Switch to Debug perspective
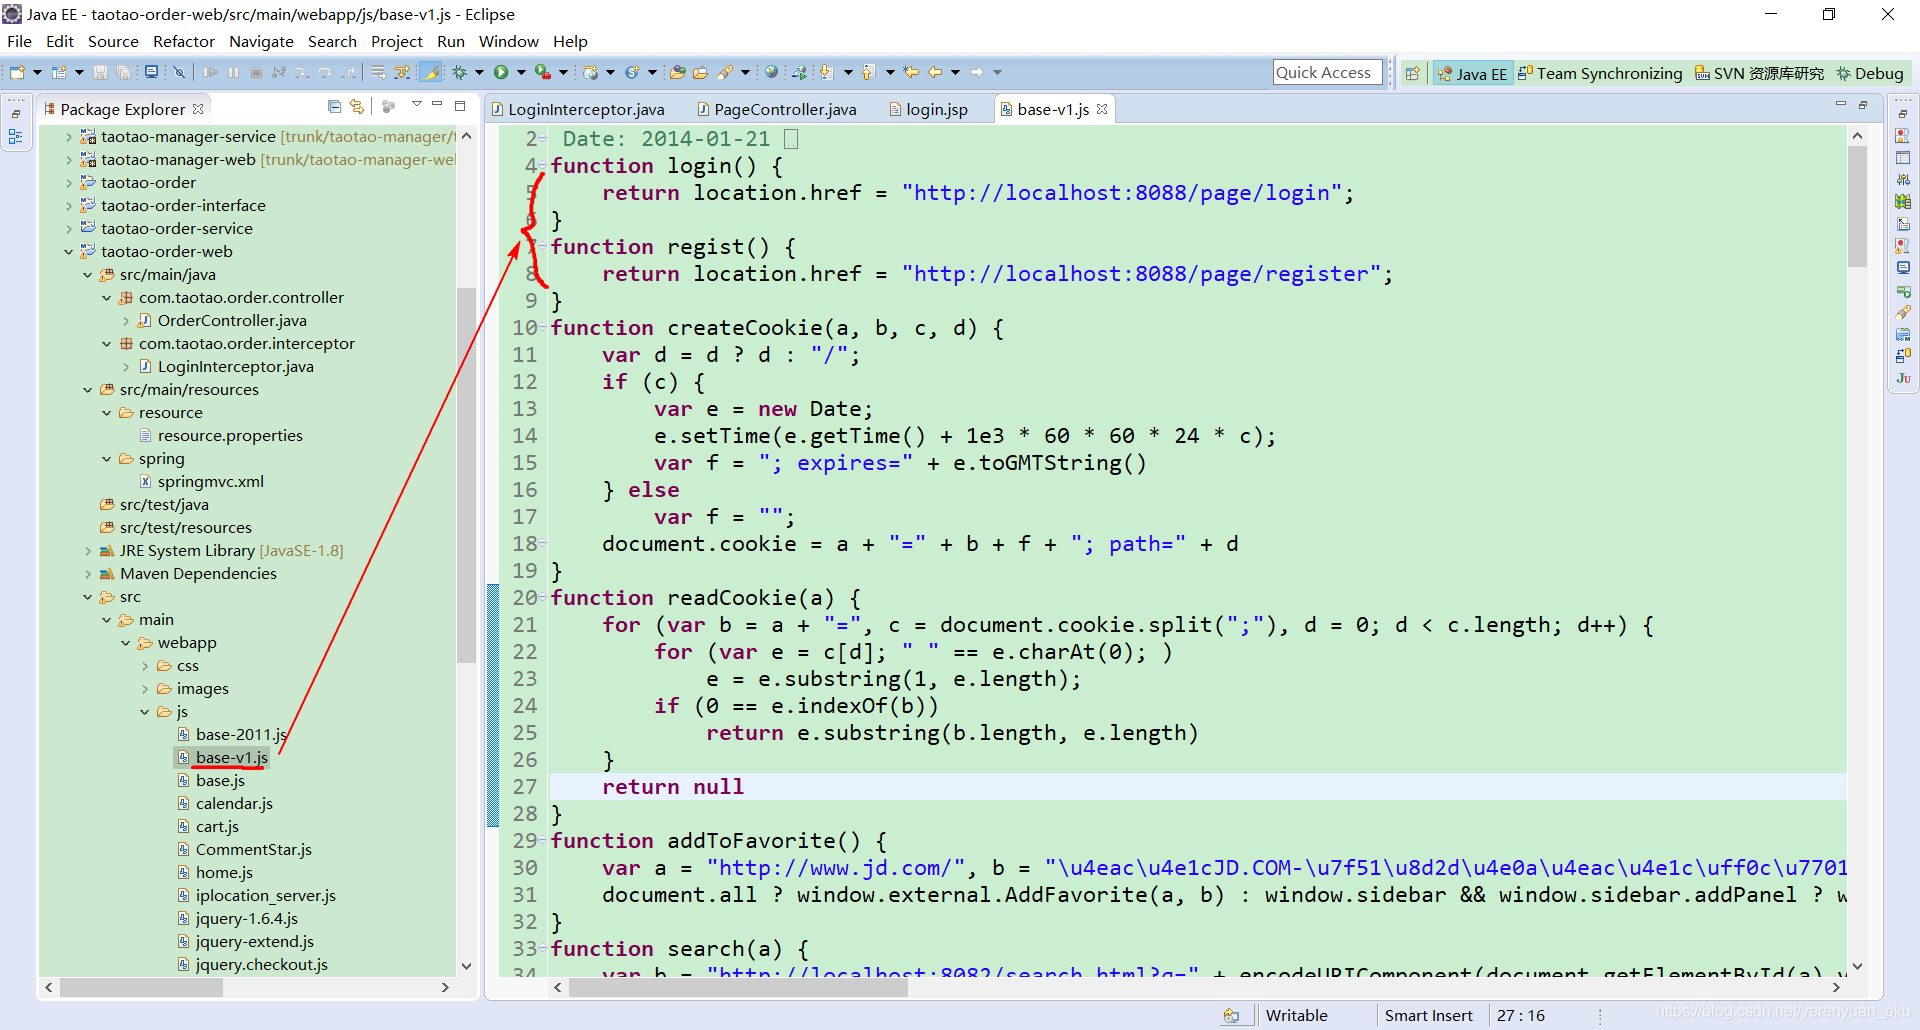This screenshot has width=1920, height=1030. [x=1869, y=74]
